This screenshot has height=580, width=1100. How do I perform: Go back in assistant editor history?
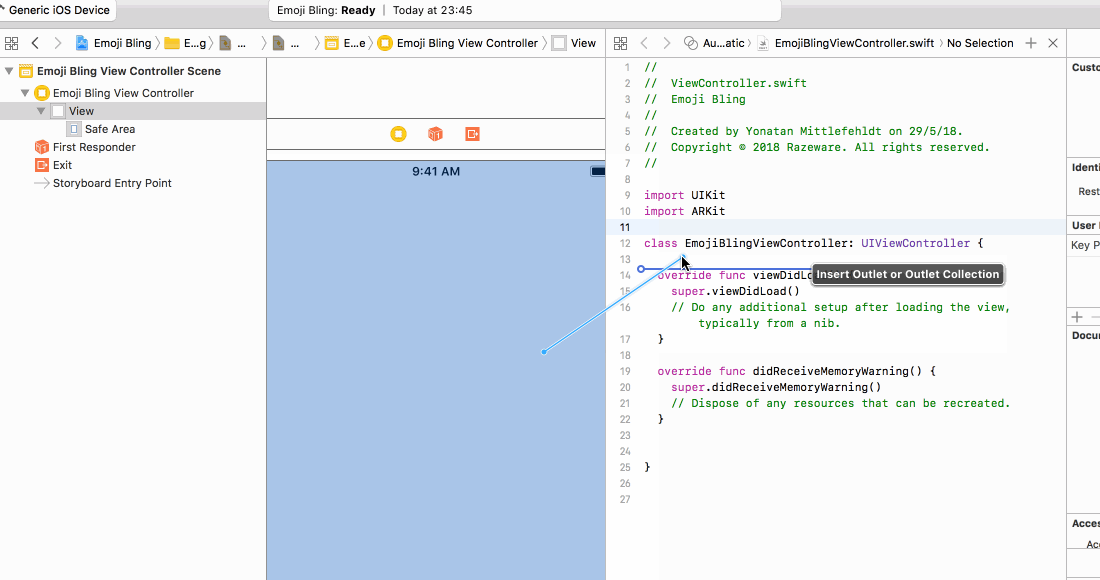644,43
